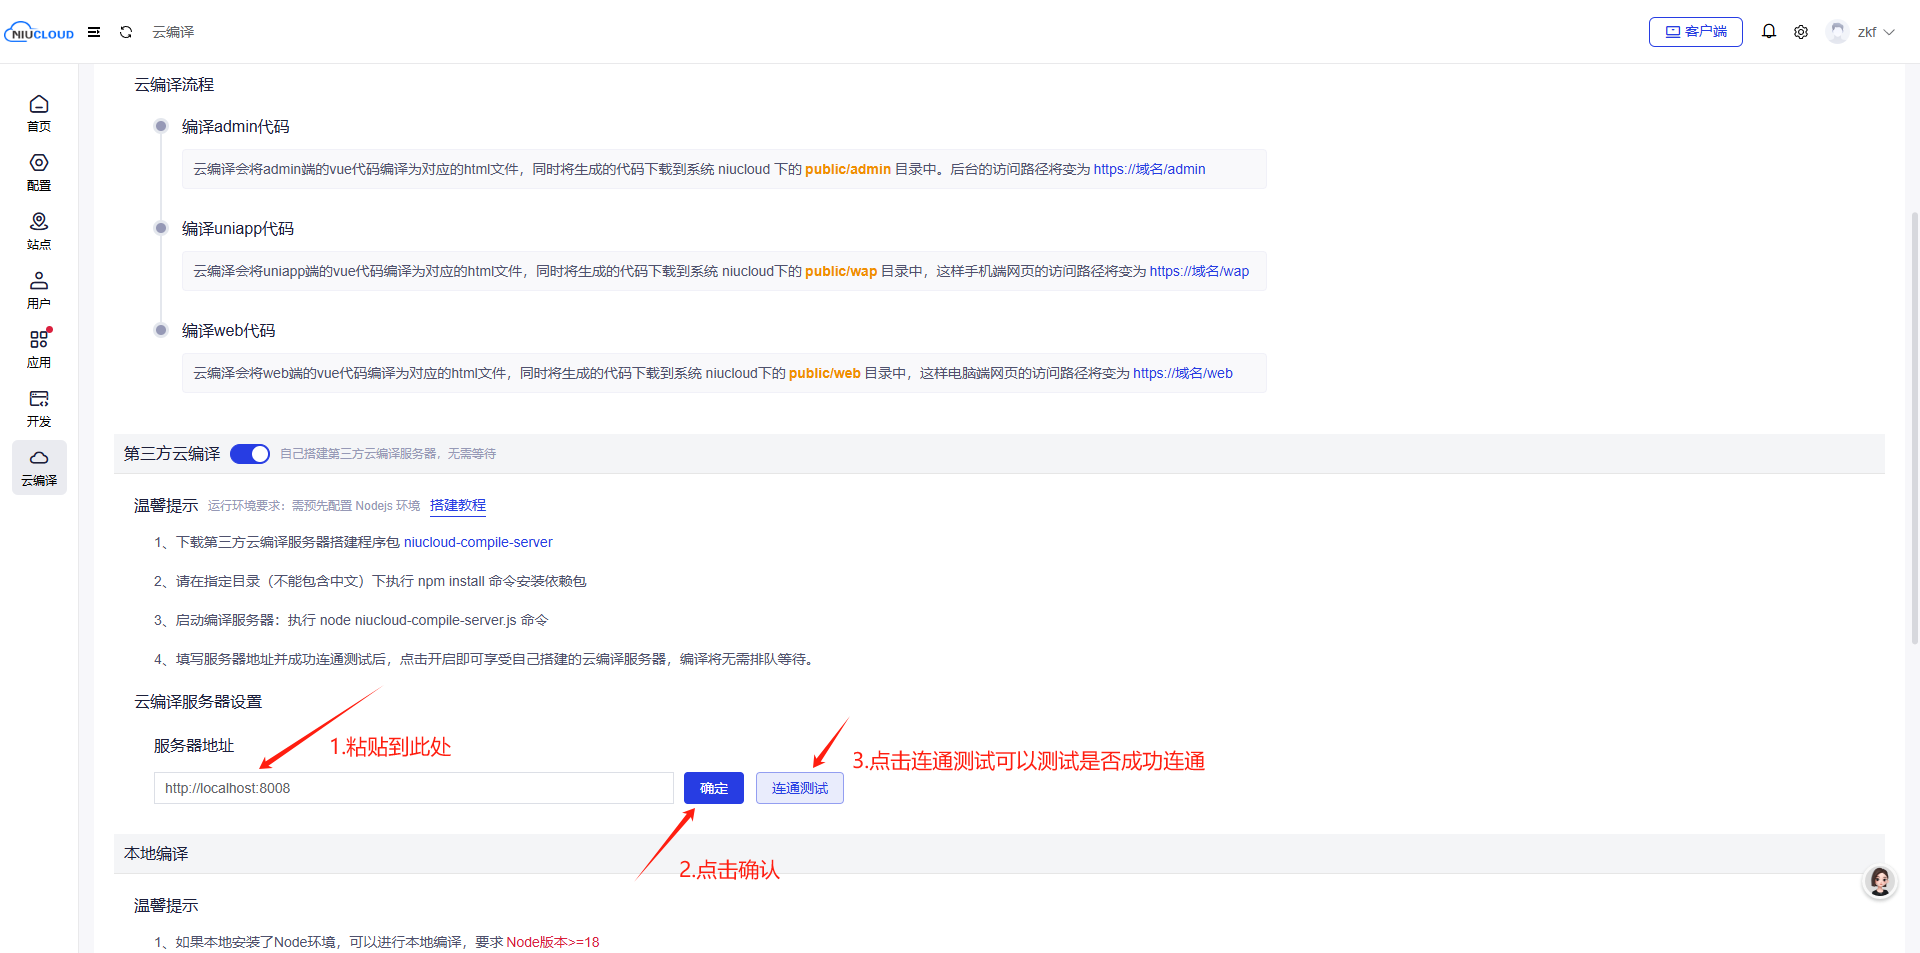Click the 客户端 button in the header

(1695, 32)
